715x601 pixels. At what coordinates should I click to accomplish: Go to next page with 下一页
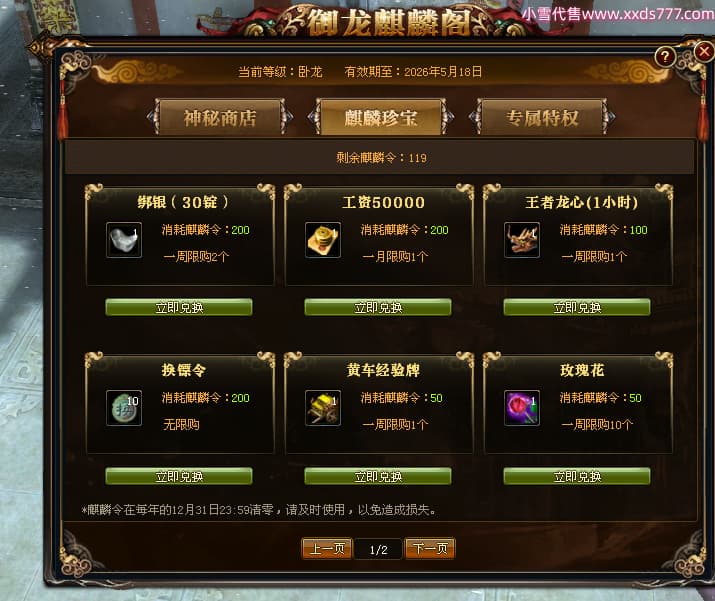point(430,548)
